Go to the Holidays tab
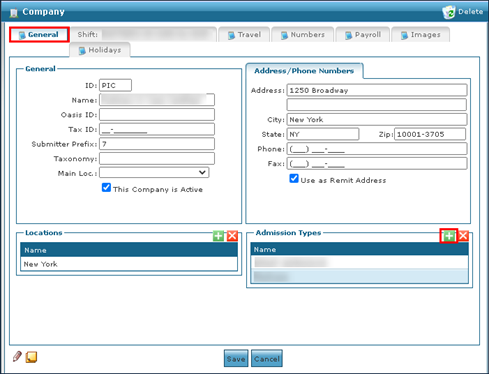Viewport: 489px width, 374px height. [x=100, y=50]
